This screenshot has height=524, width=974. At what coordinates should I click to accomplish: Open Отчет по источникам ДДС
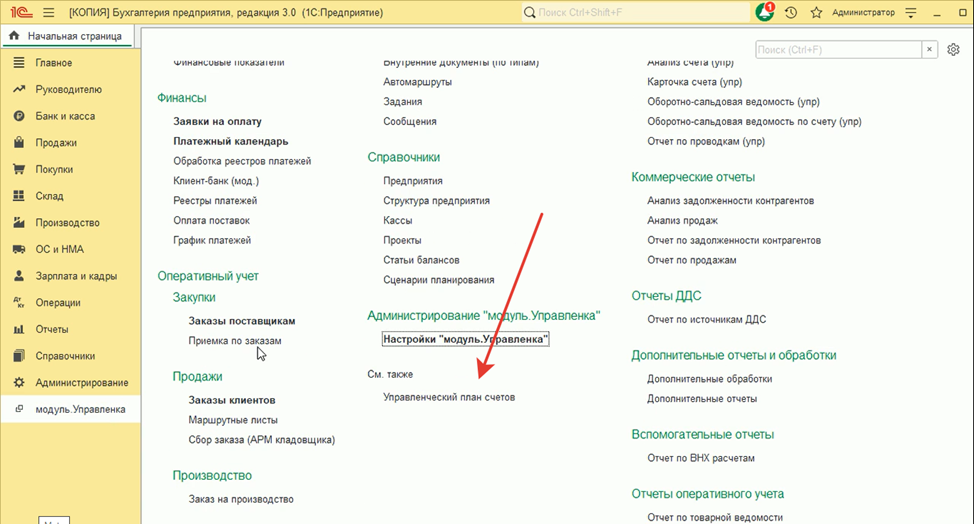tap(706, 319)
